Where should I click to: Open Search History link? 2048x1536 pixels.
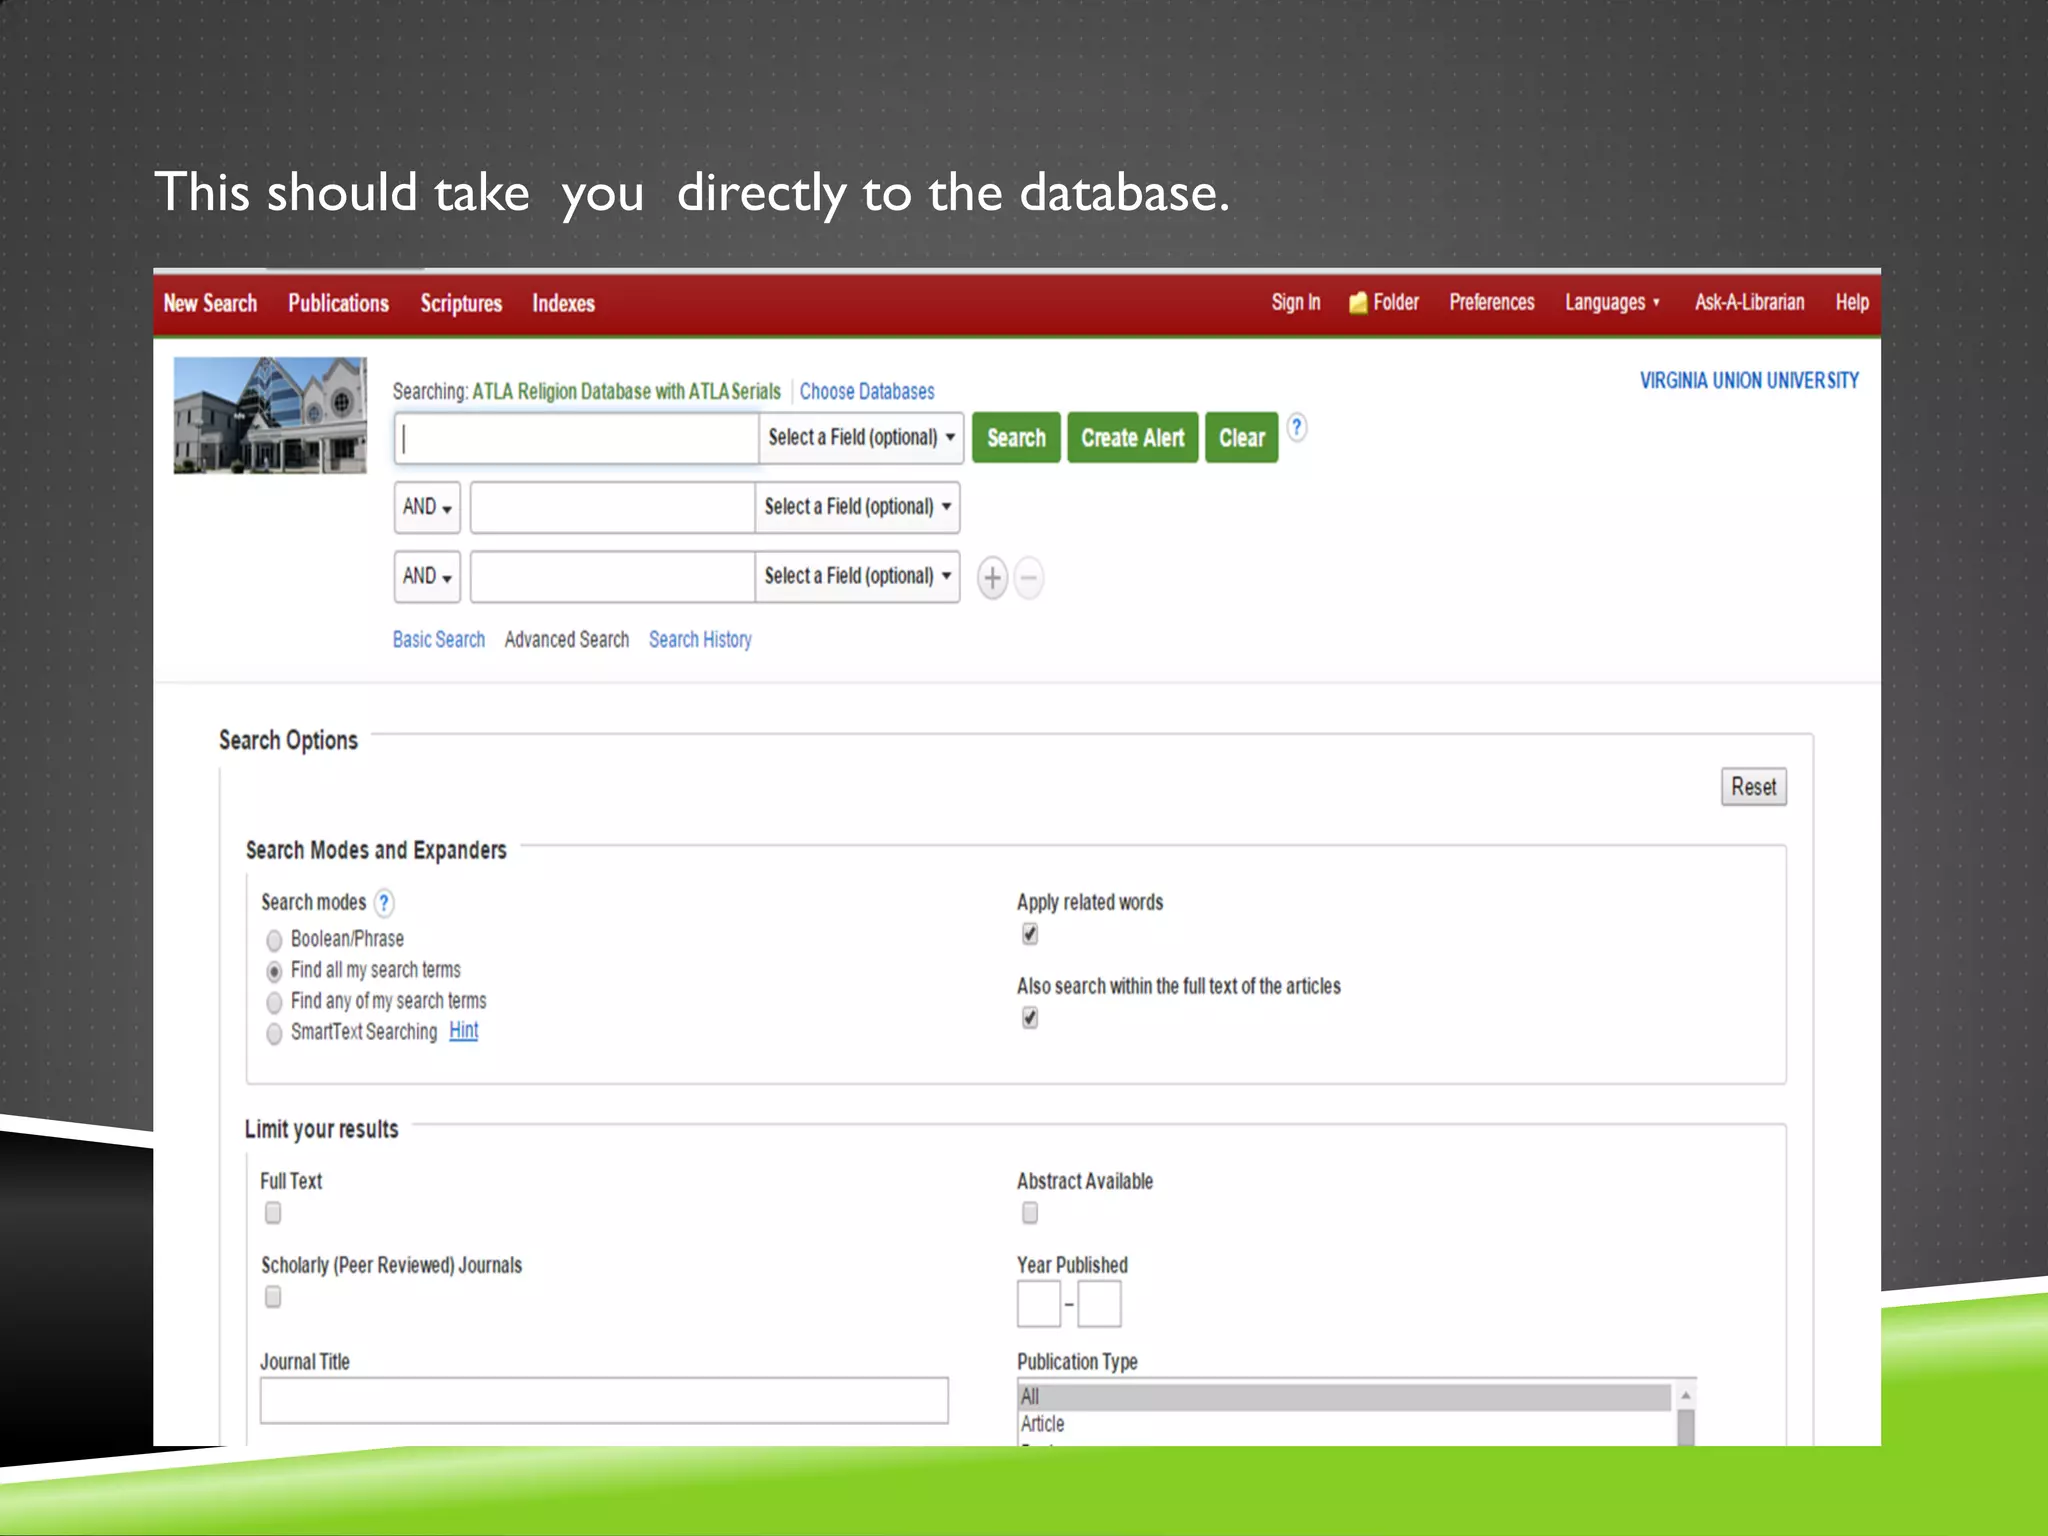pos(700,639)
